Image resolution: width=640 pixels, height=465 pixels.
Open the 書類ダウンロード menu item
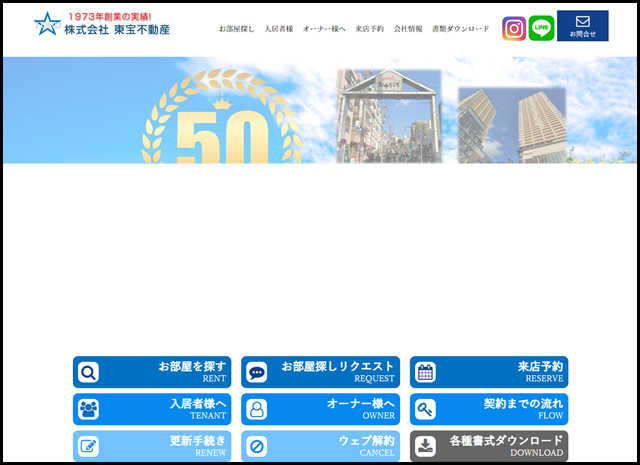(460, 29)
